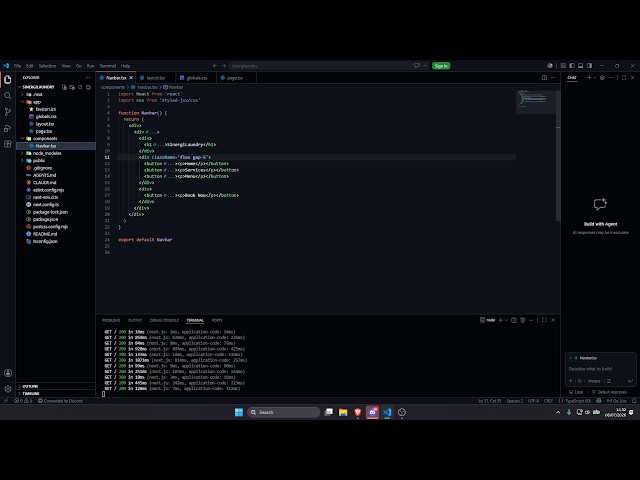Image resolution: width=640 pixels, height=480 pixels.
Task: Toggle the Primary Side Bar visibility
Action: pyautogui.click(x=572, y=66)
